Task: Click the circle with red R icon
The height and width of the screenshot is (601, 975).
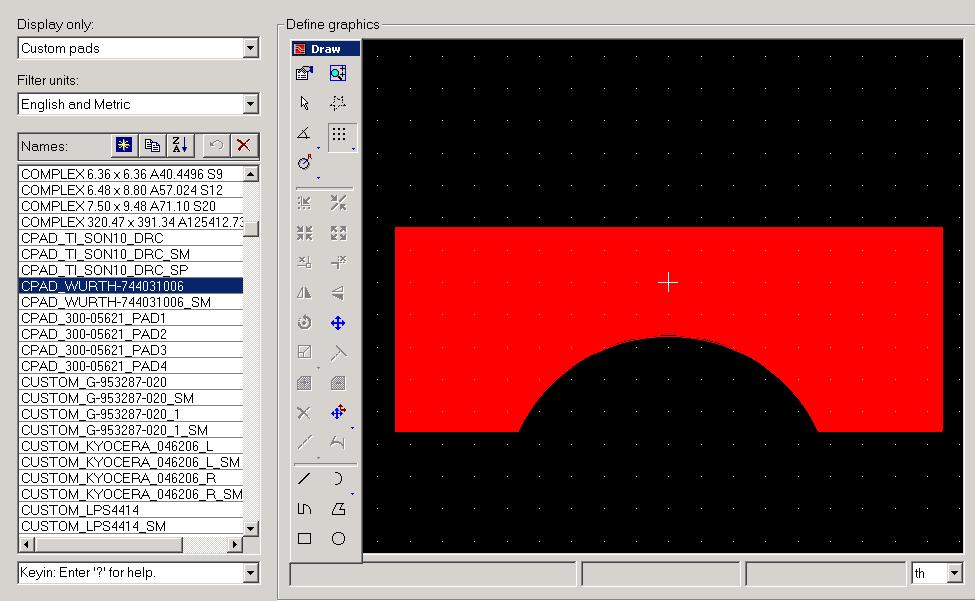Action: [x=305, y=163]
